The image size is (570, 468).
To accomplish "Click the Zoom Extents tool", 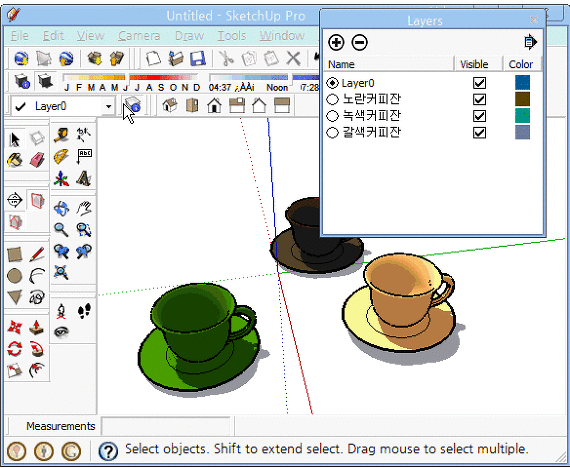I will pyautogui.click(x=61, y=272).
